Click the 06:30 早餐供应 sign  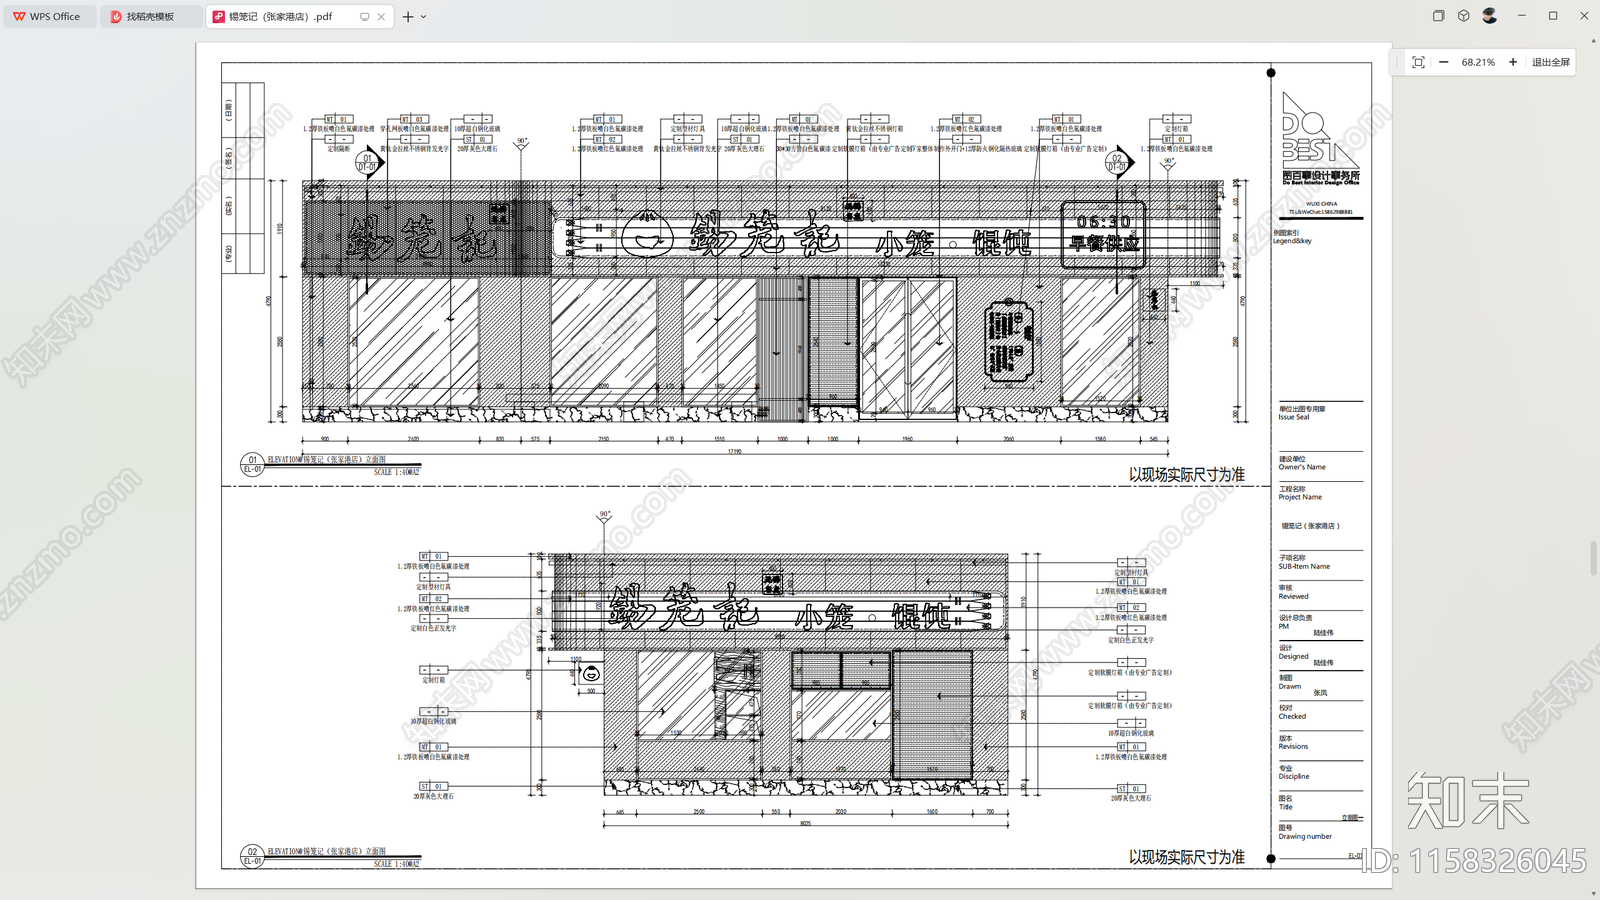1103,233
